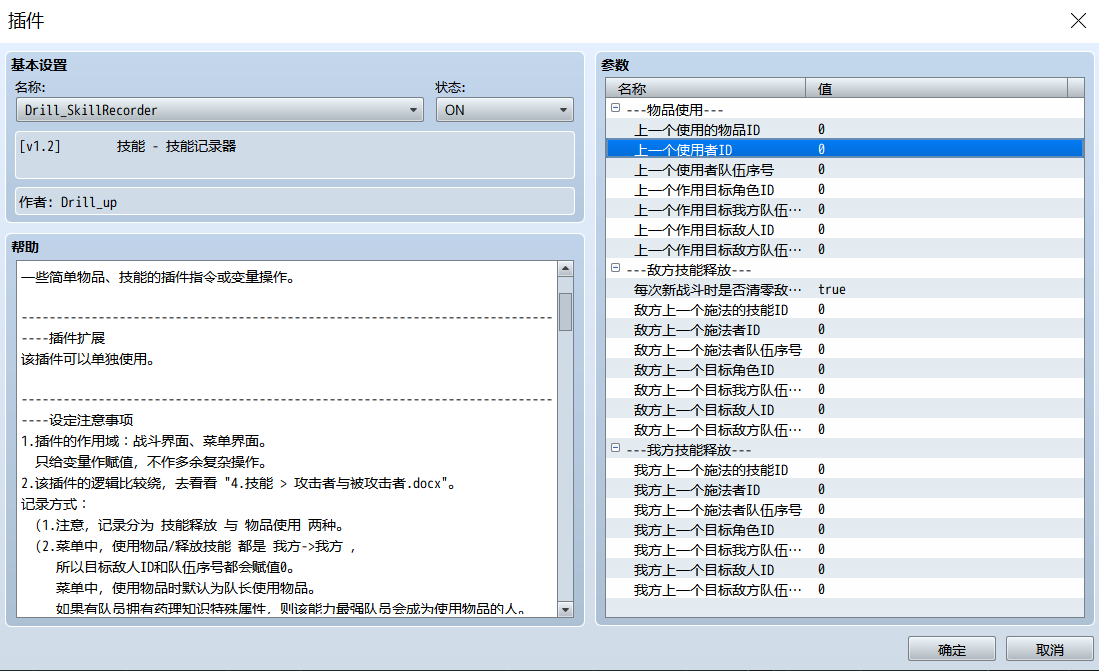1099x671 pixels.
Task: Click the help line ----插件扩展
Action: (63, 338)
